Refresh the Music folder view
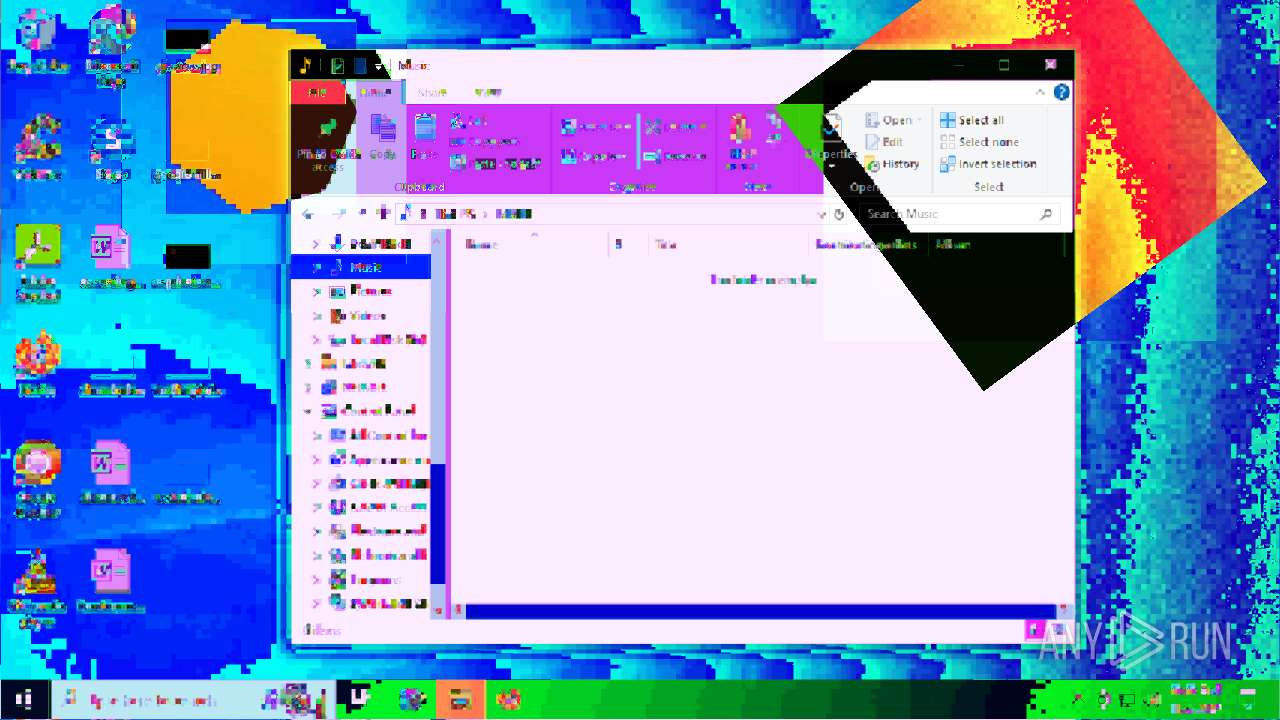Image resolution: width=1280 pixels, height=720 pixels. pyautogui.click(x=840, y=214)
